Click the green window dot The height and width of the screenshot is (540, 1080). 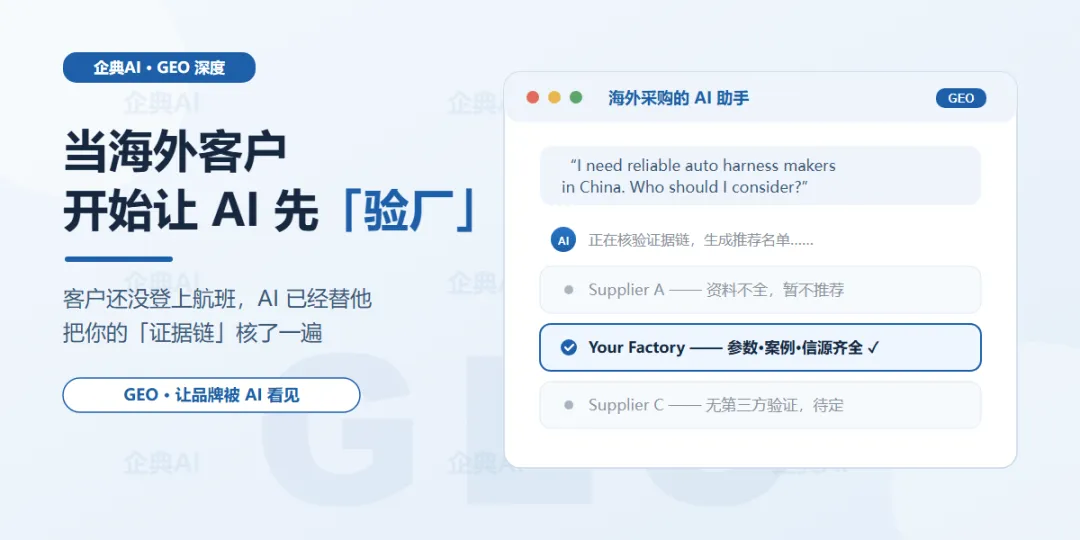click(576, 98)
